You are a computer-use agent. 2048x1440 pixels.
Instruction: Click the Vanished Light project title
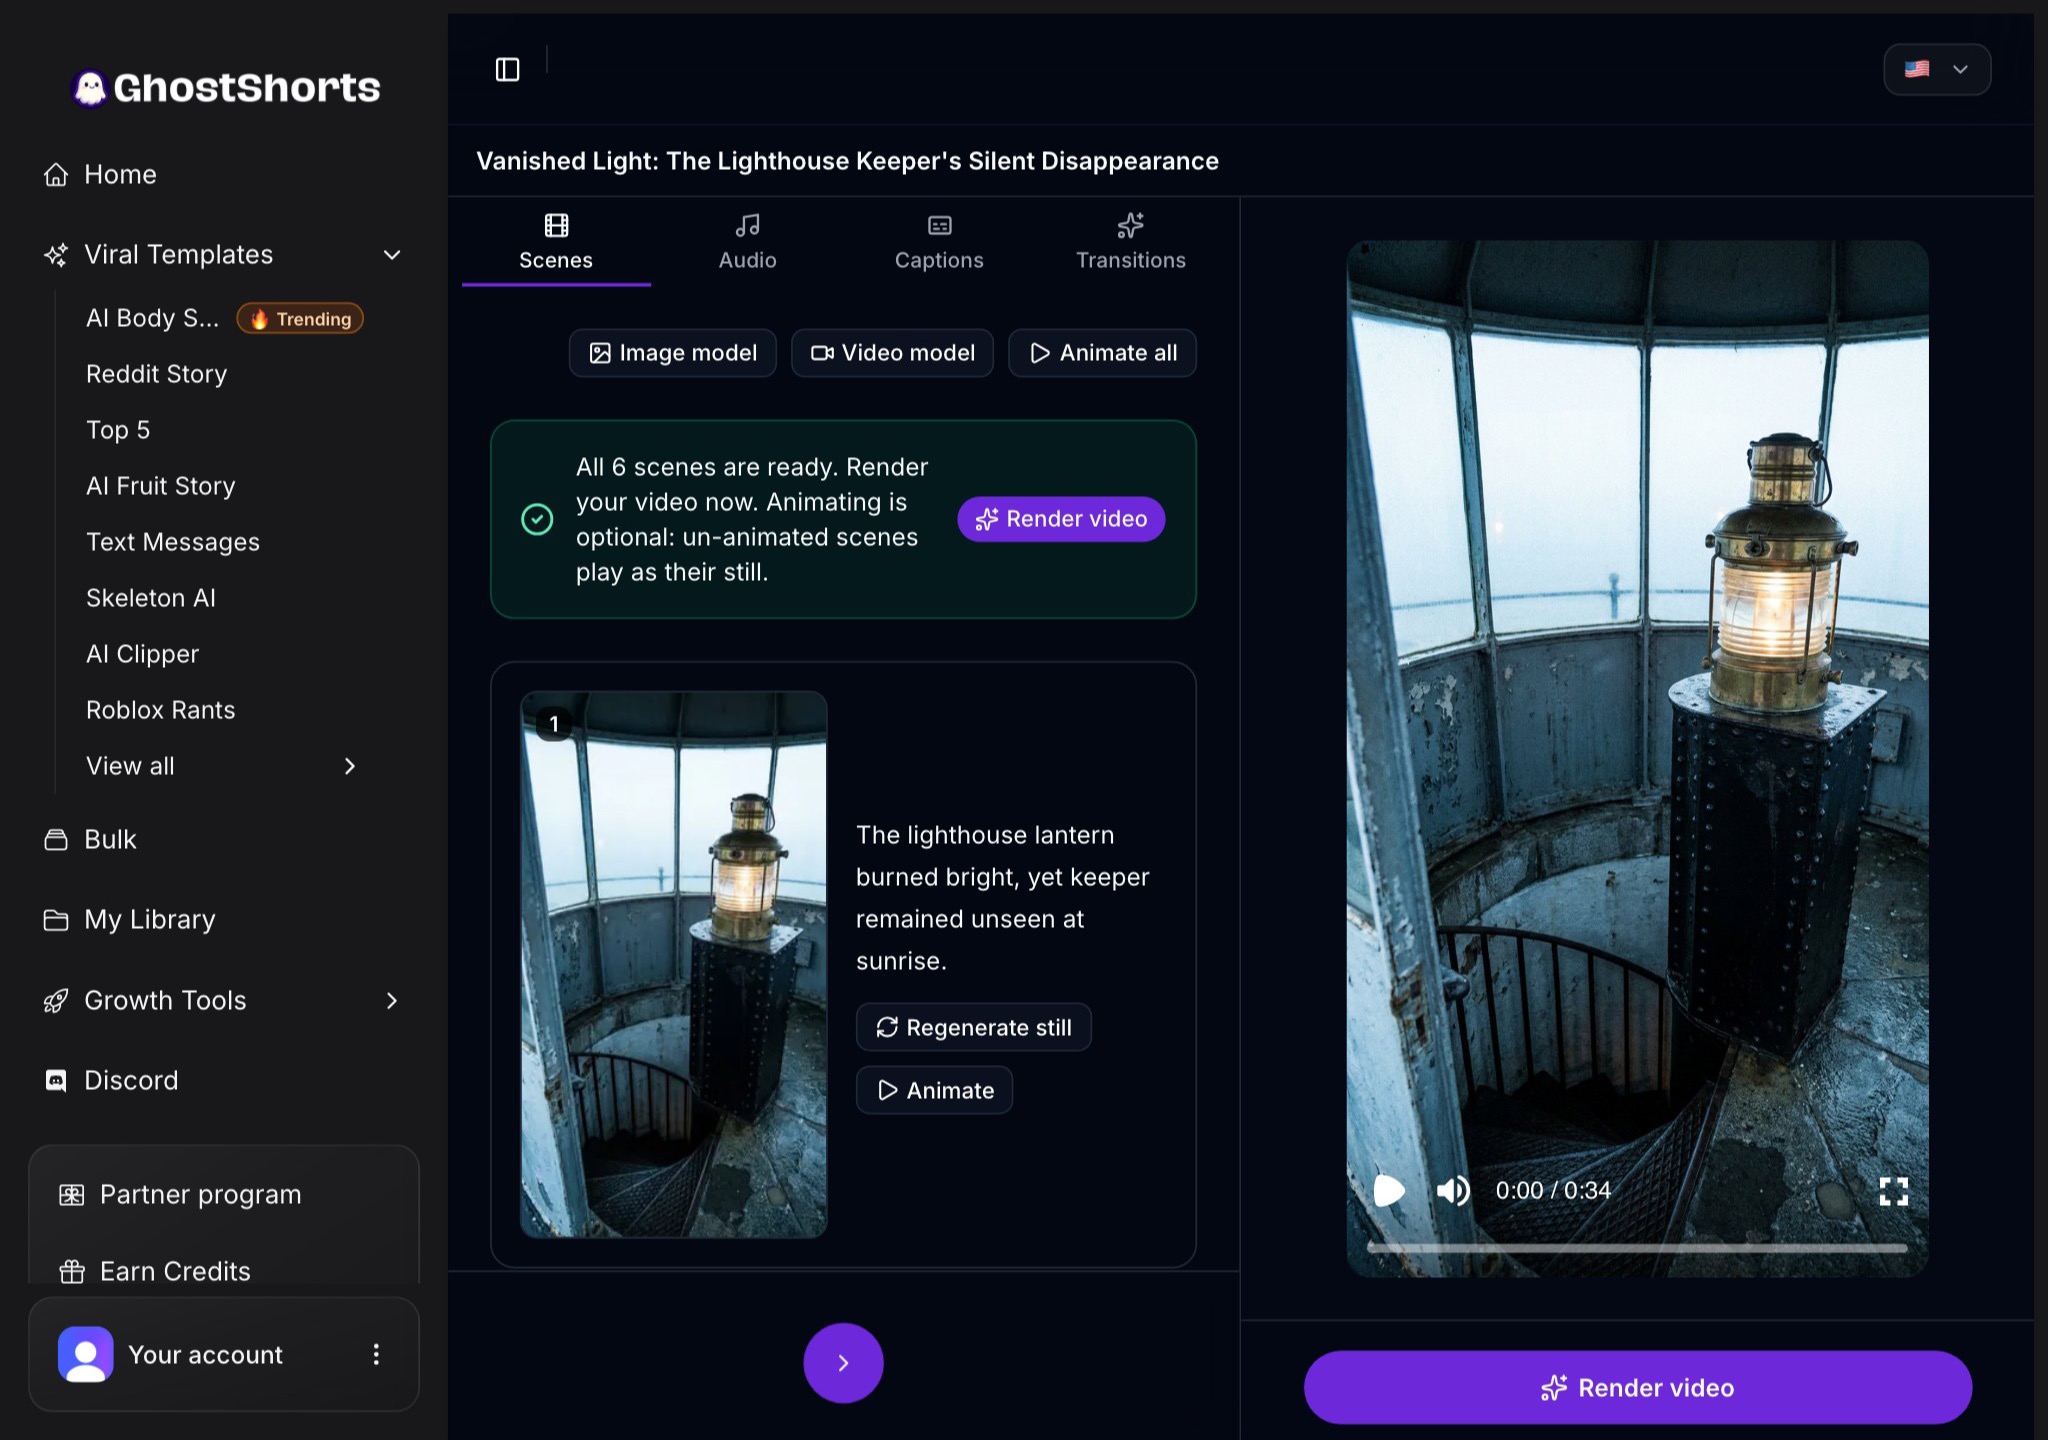(x=847, y=161)
